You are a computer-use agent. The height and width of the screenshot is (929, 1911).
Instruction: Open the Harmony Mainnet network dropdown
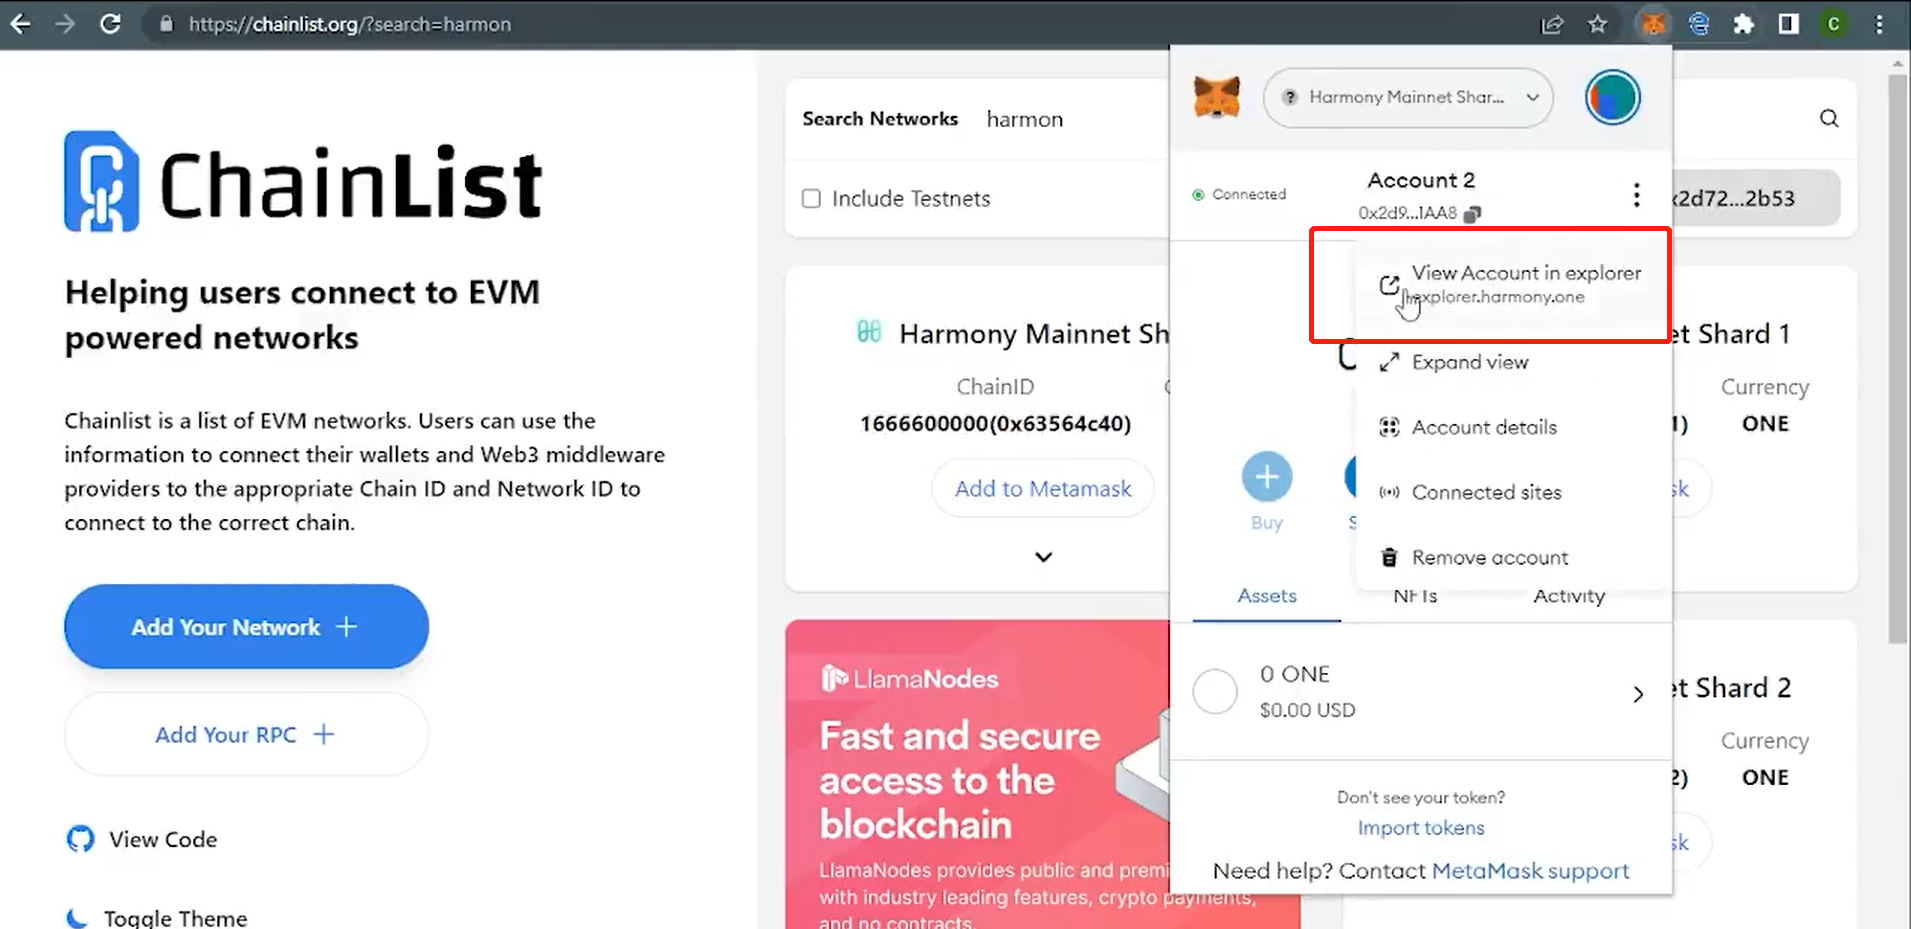click(1408, 97)
